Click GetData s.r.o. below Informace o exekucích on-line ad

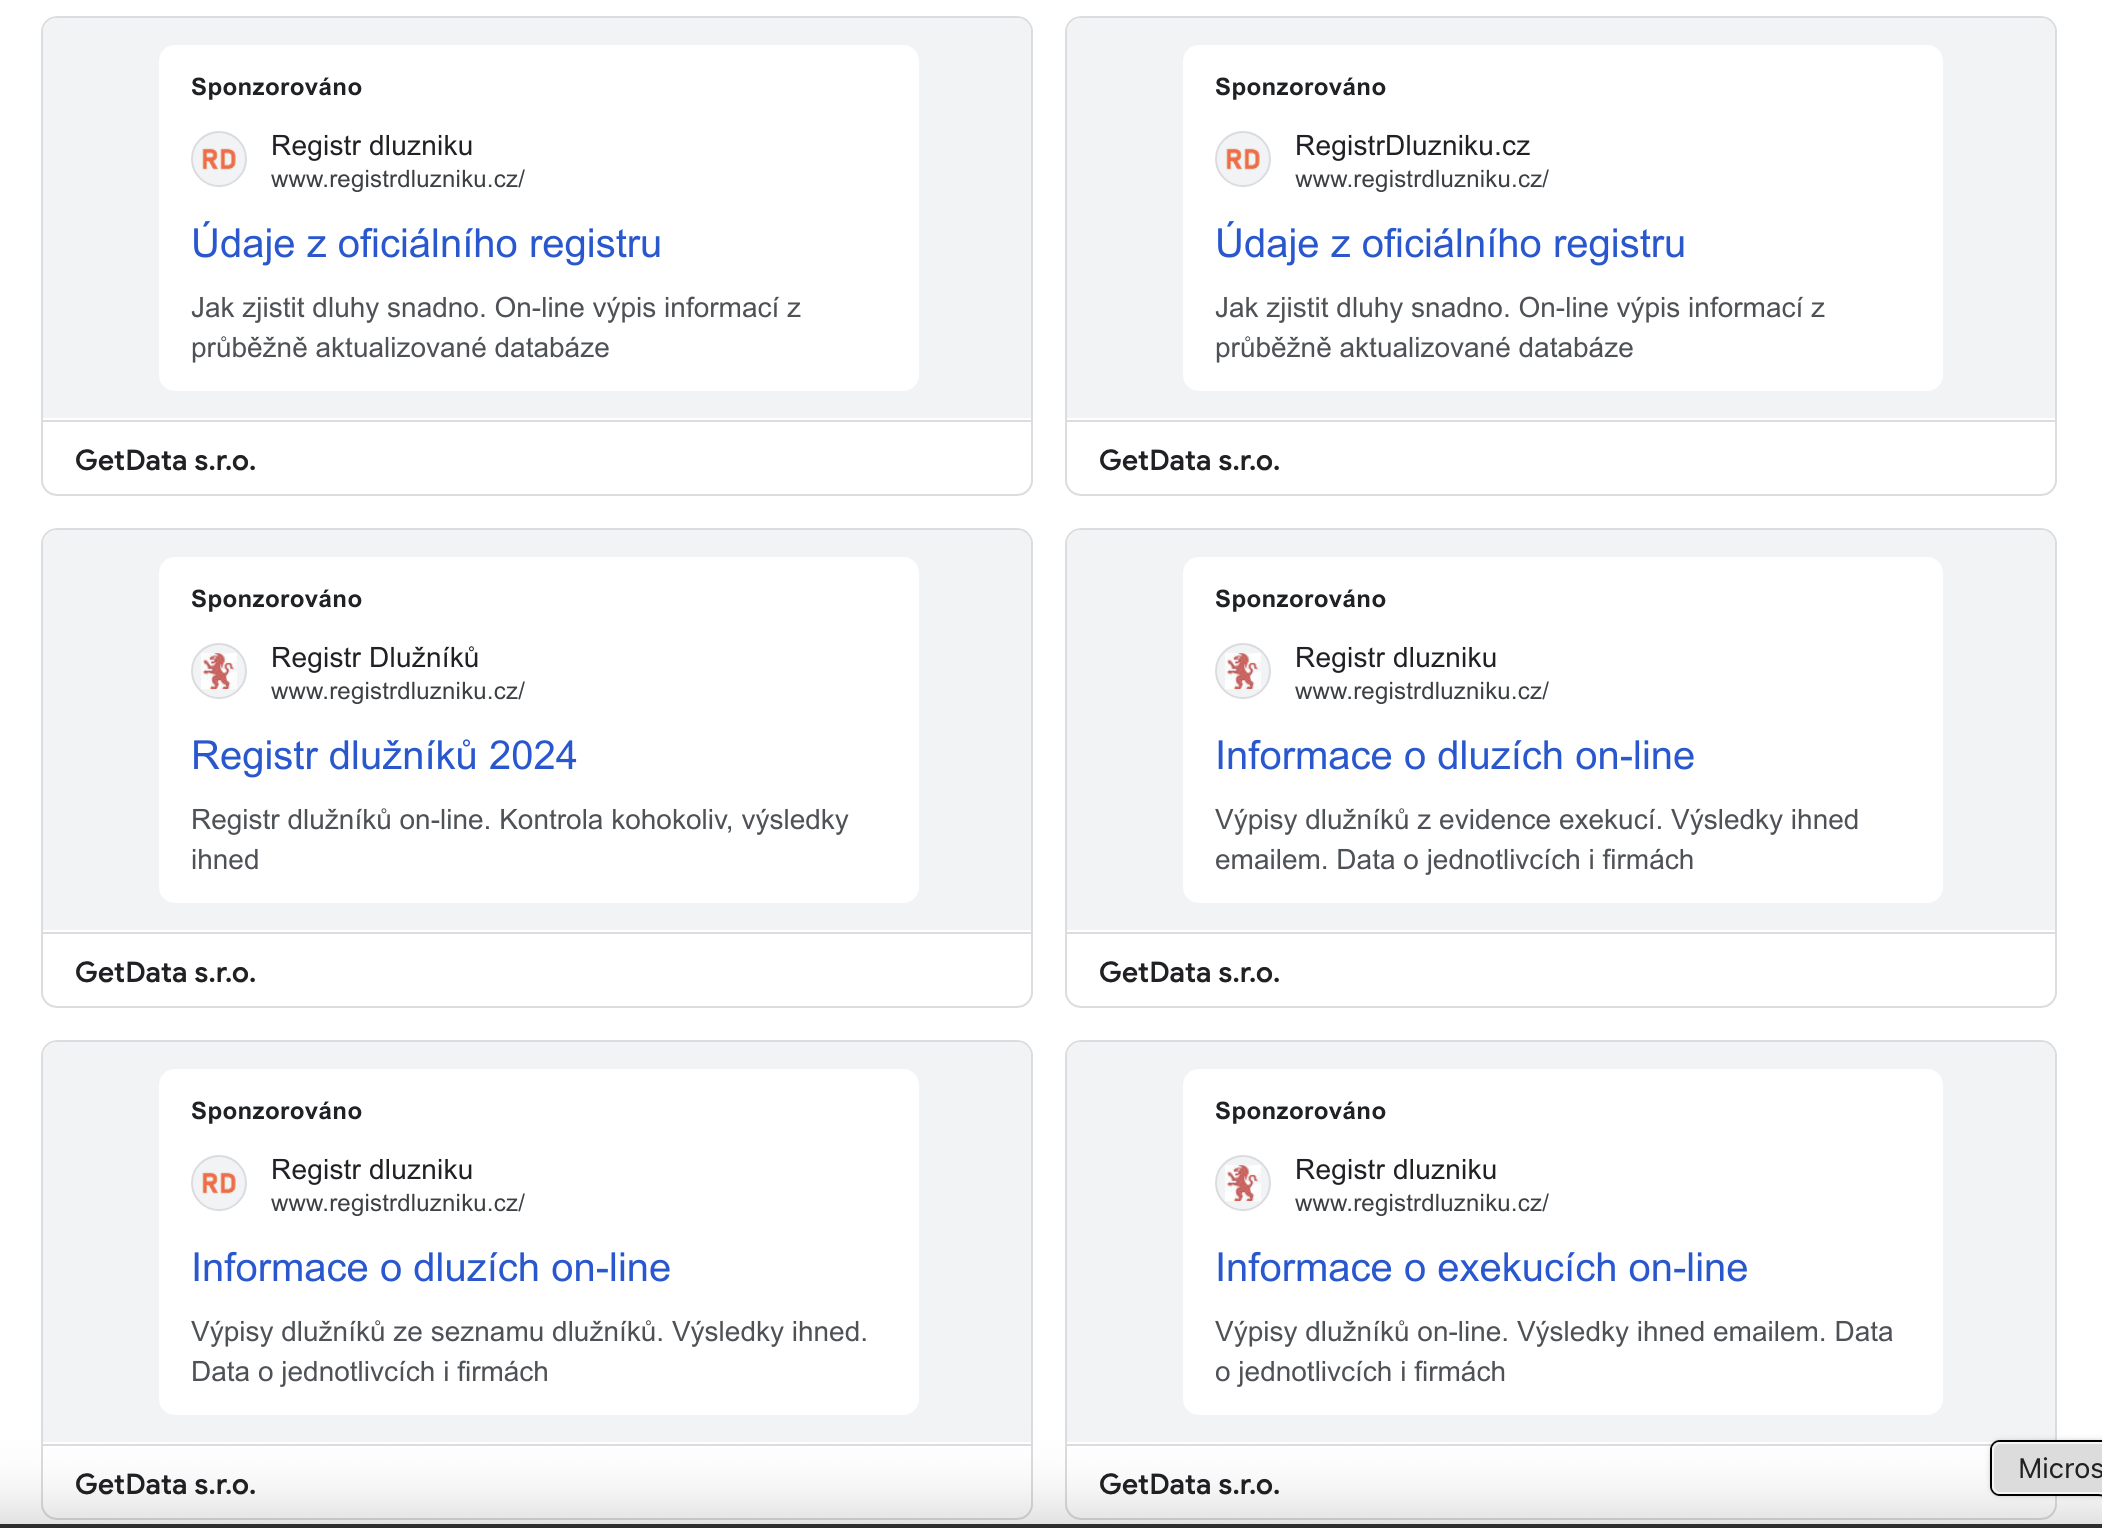1190,1484
